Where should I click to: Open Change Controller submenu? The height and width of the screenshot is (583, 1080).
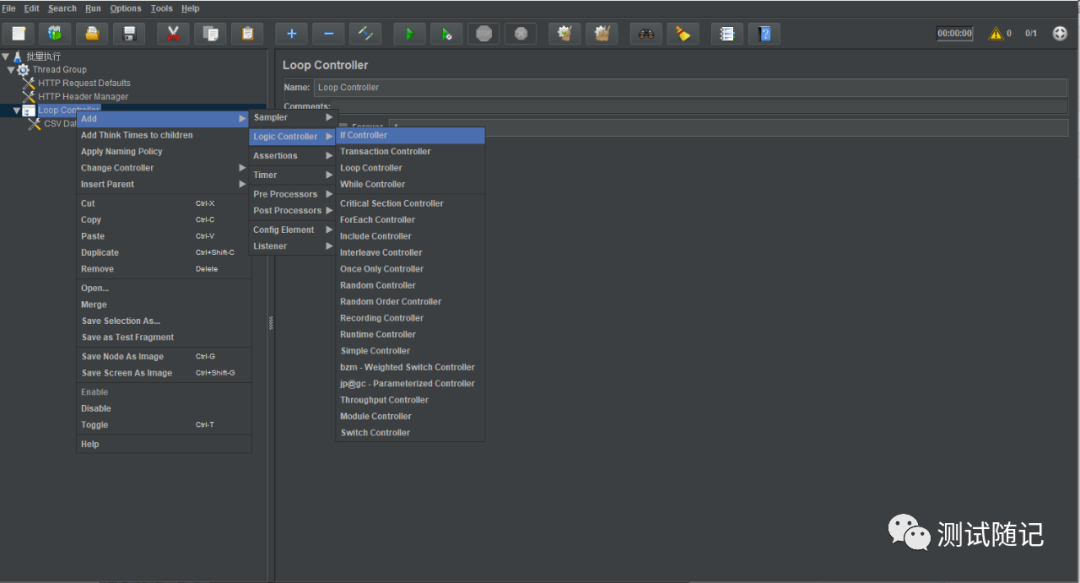(x=163, y=168)
